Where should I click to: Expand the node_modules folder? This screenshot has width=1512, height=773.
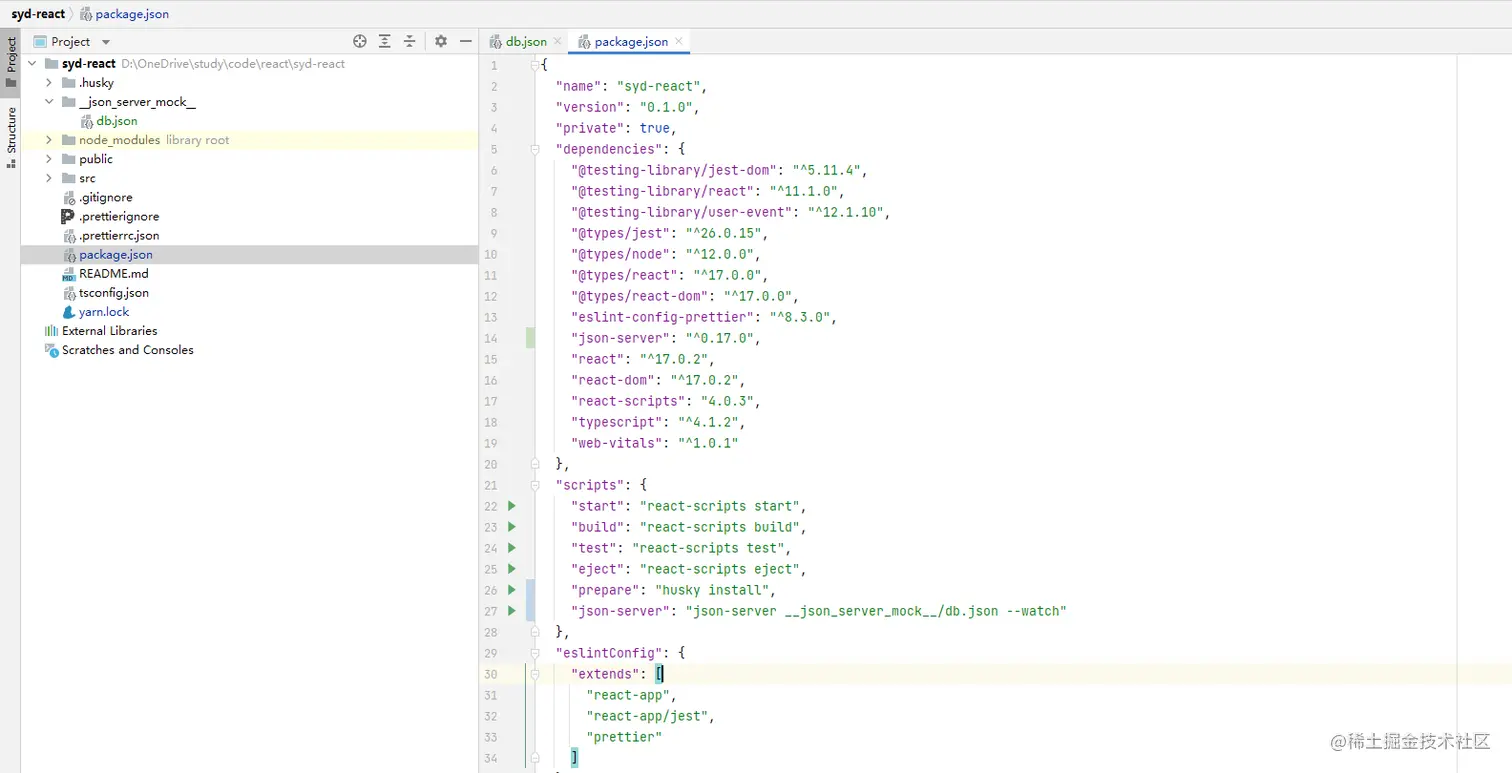(x=48, y=140)
